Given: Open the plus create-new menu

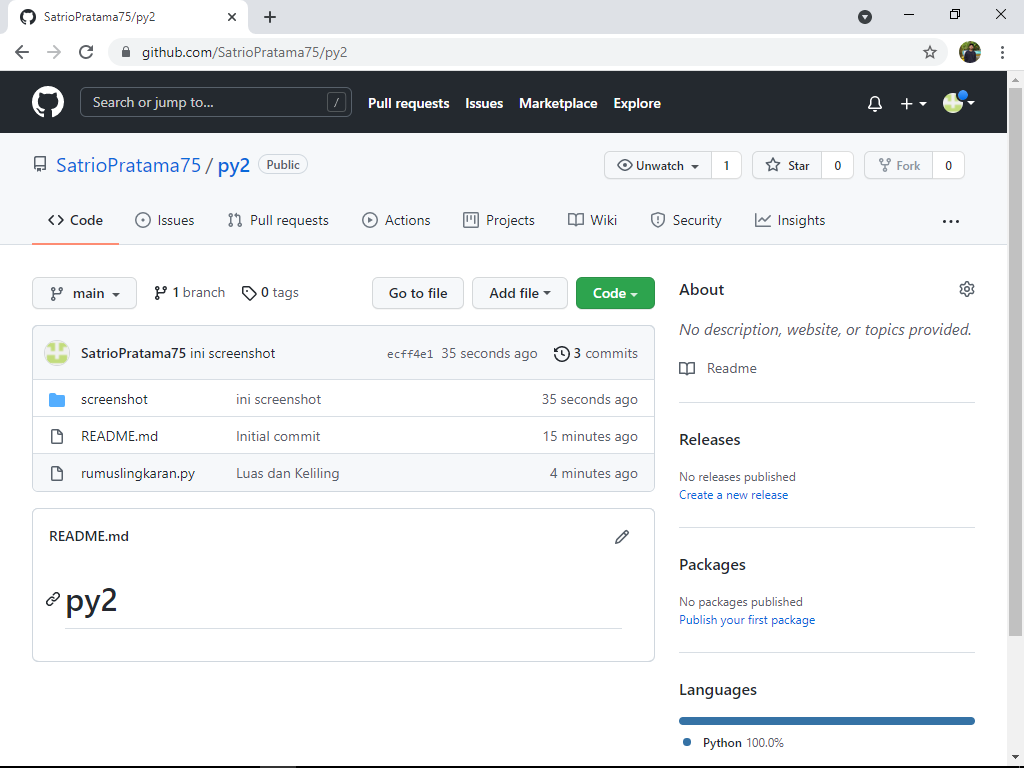Looking at the screenshot, I should (x=913, y=103).
